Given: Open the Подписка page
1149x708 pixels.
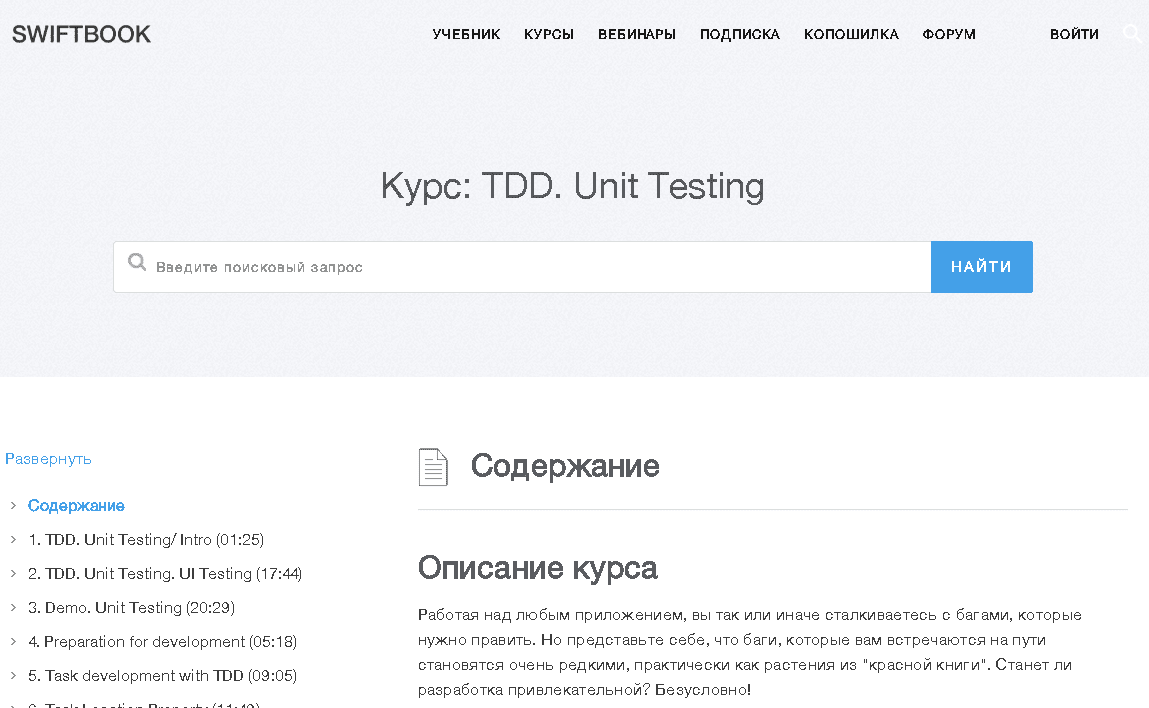Looking at the screenshot, I should [x=740, y=34].
